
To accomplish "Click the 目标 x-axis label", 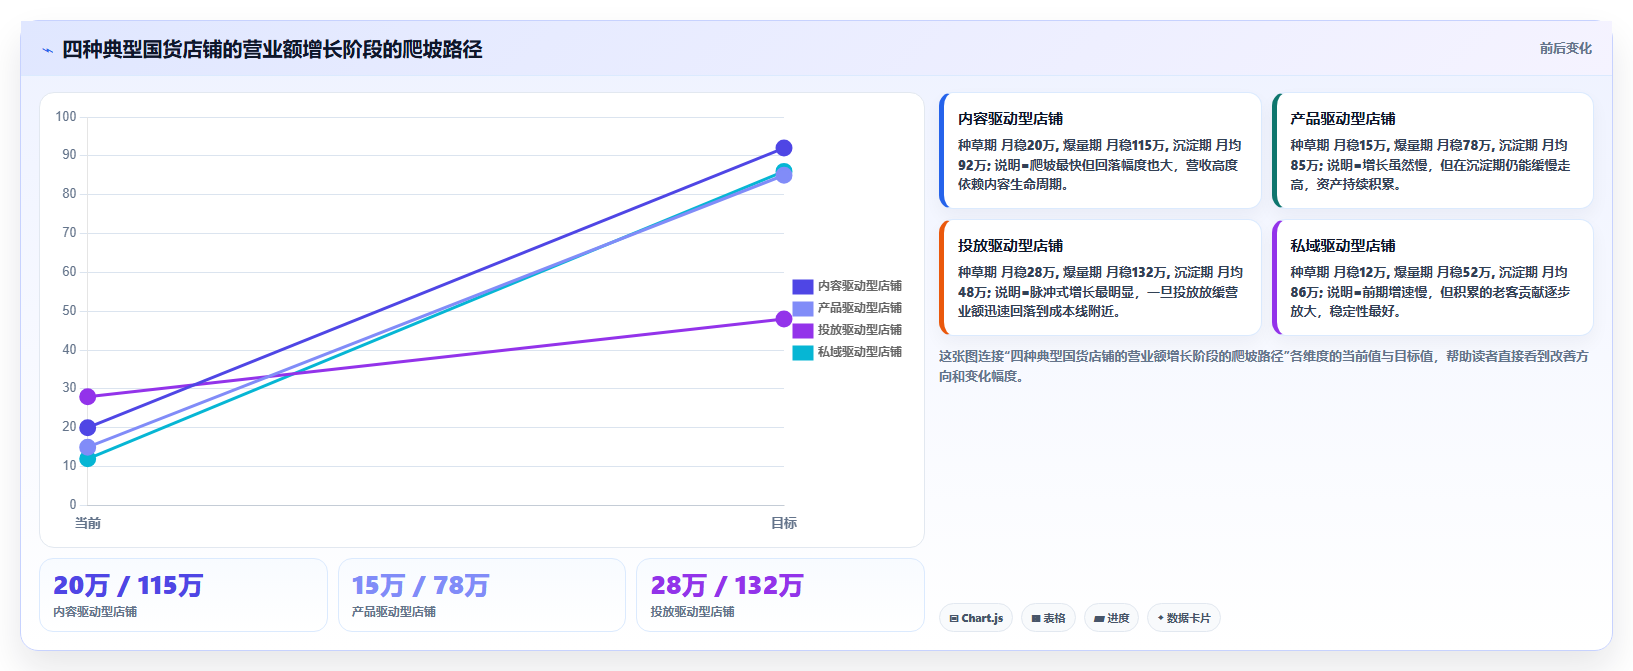I will point(784,523).
